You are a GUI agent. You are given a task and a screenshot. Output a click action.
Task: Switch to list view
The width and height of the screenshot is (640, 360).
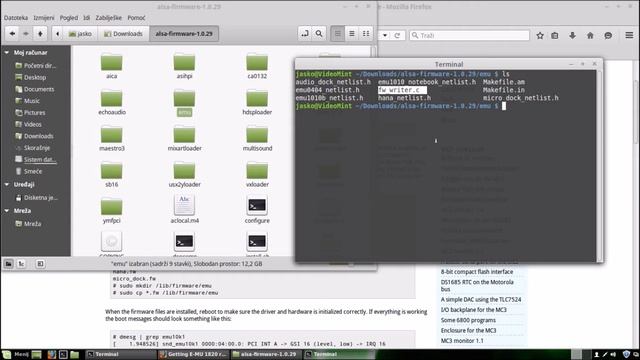click(x=352, y=34)
